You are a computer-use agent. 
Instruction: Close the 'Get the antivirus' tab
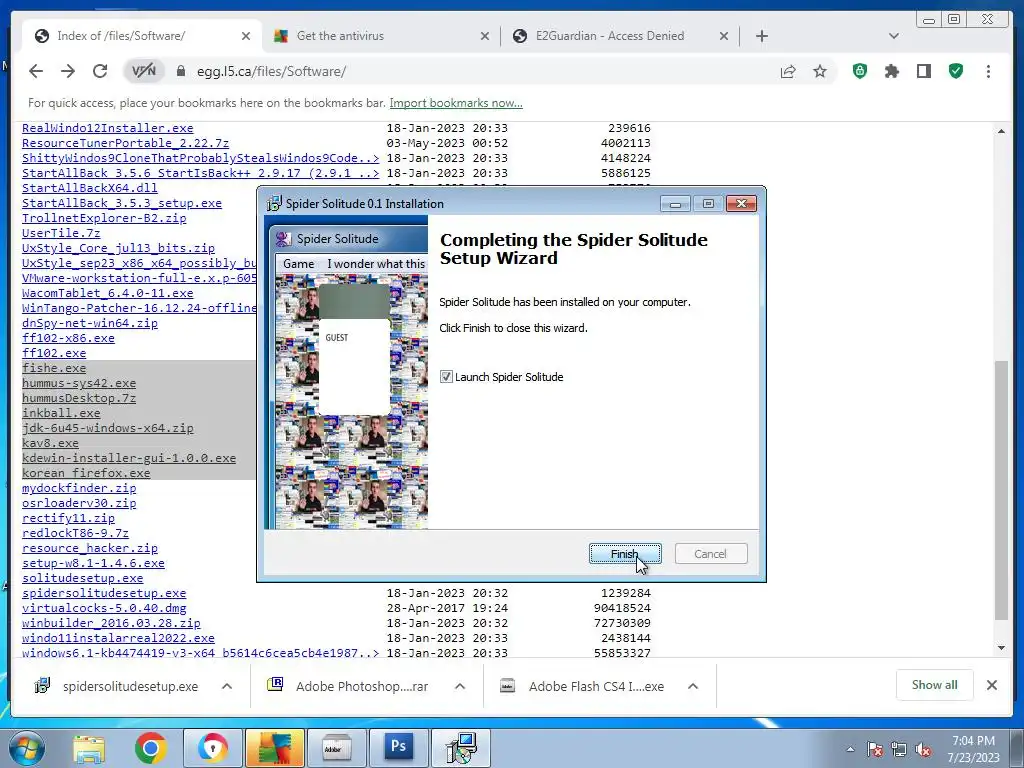(x=485, y=37)
